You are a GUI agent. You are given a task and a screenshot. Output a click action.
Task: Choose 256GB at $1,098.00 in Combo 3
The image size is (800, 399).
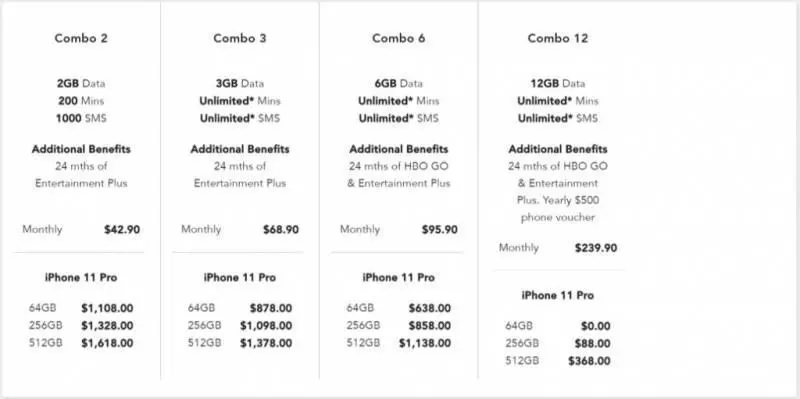pyautogui.click(x=240, y=326)
